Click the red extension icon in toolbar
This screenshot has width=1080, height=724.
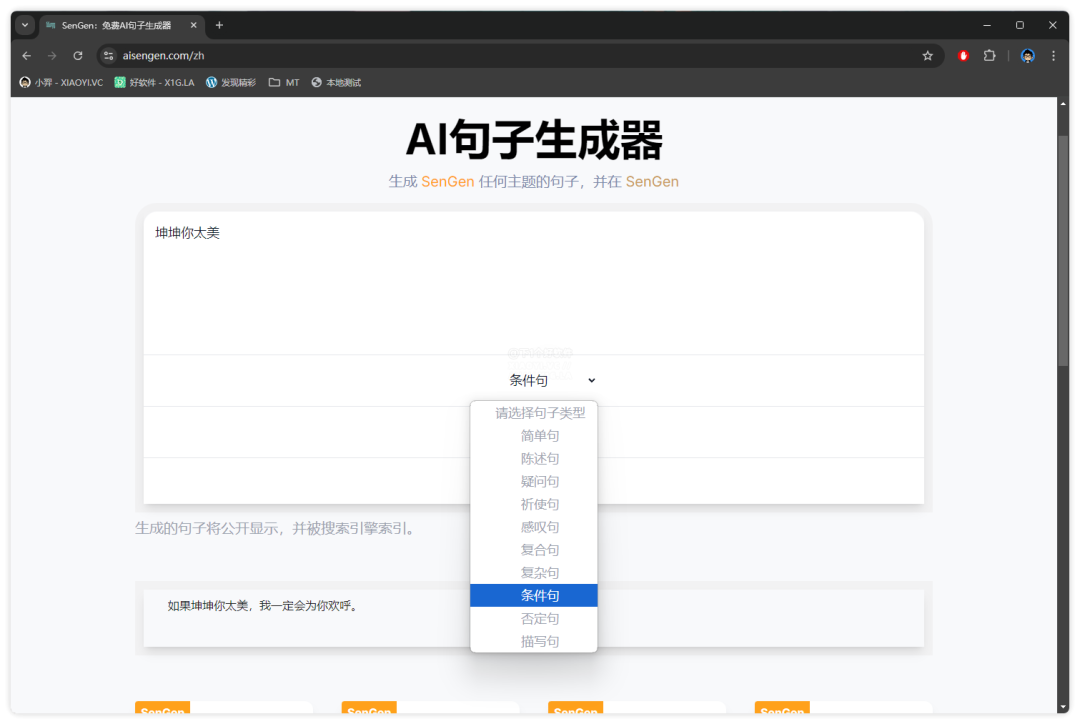coord(963,56)
